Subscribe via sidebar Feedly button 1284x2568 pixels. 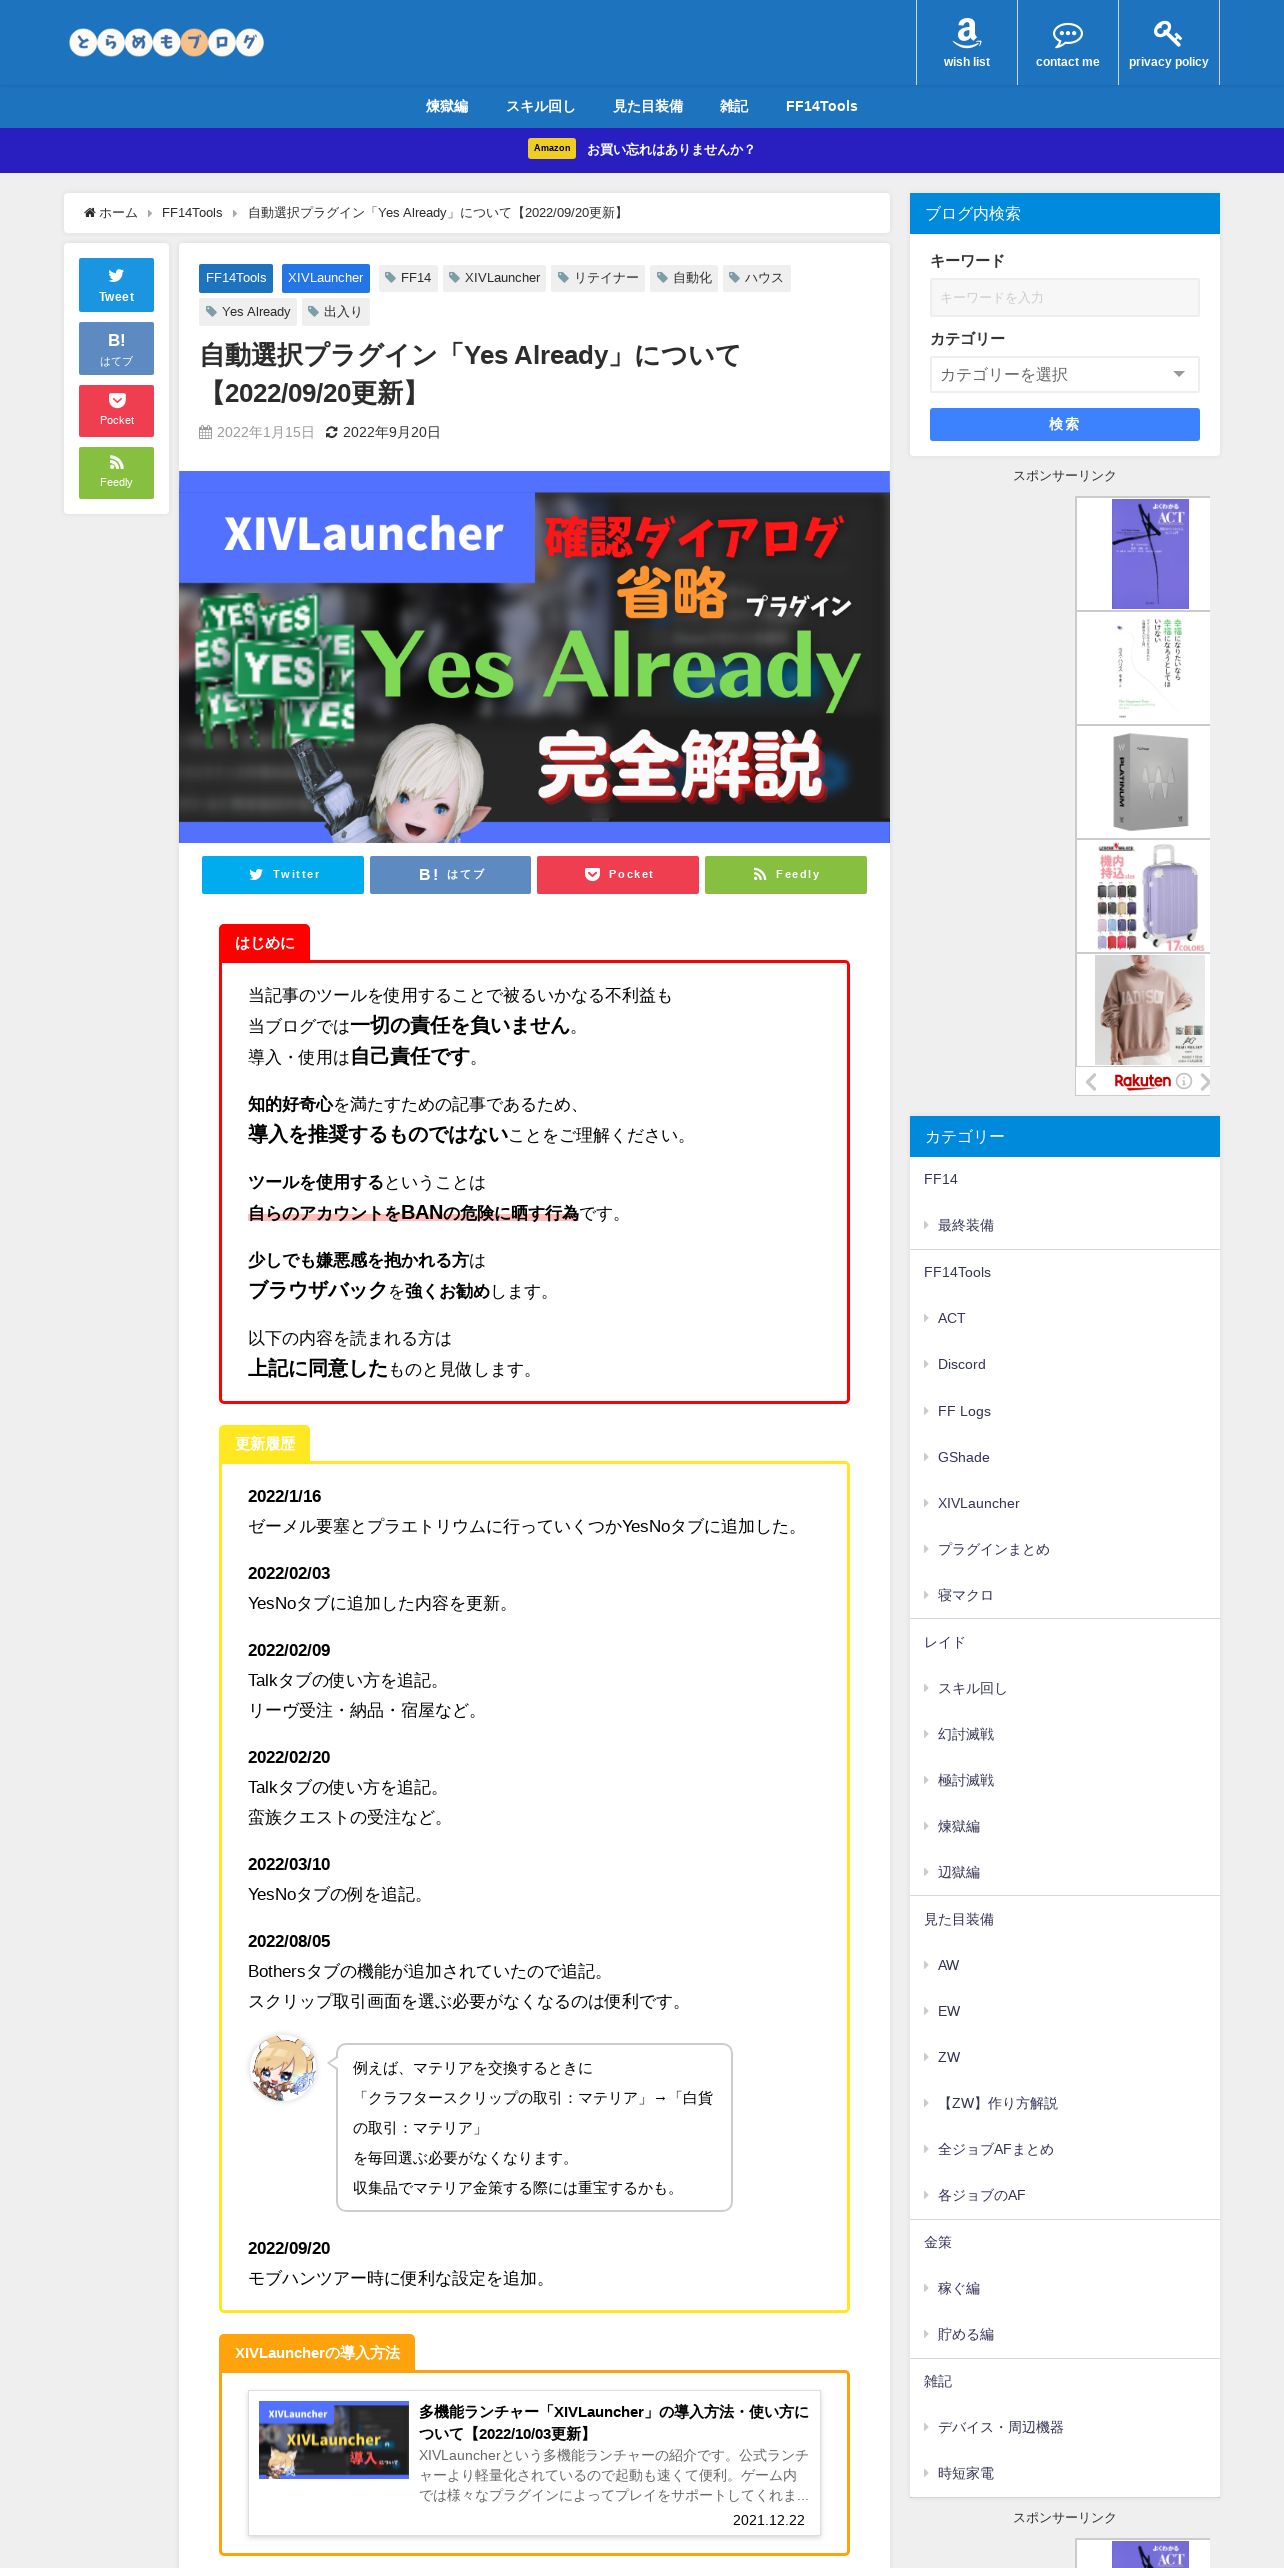[x=116, y=472]
